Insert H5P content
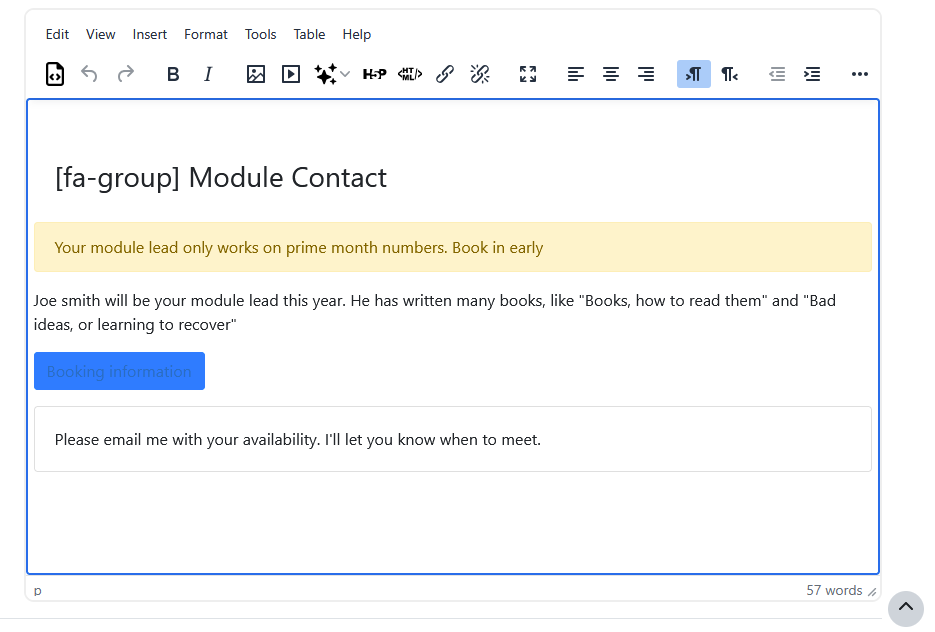Screen dimensions: 935x632 coord(374,74)
